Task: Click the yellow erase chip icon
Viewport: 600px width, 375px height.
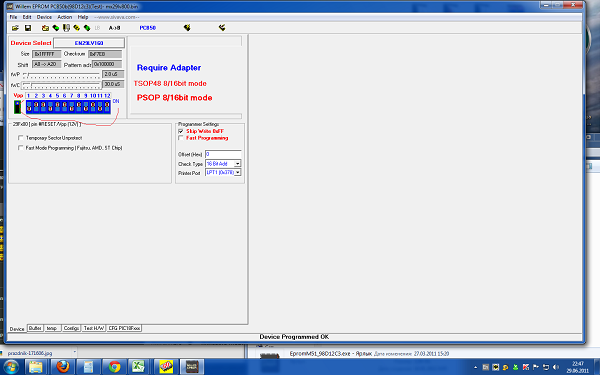Action: pyautogui.click(x=77, y=28)
